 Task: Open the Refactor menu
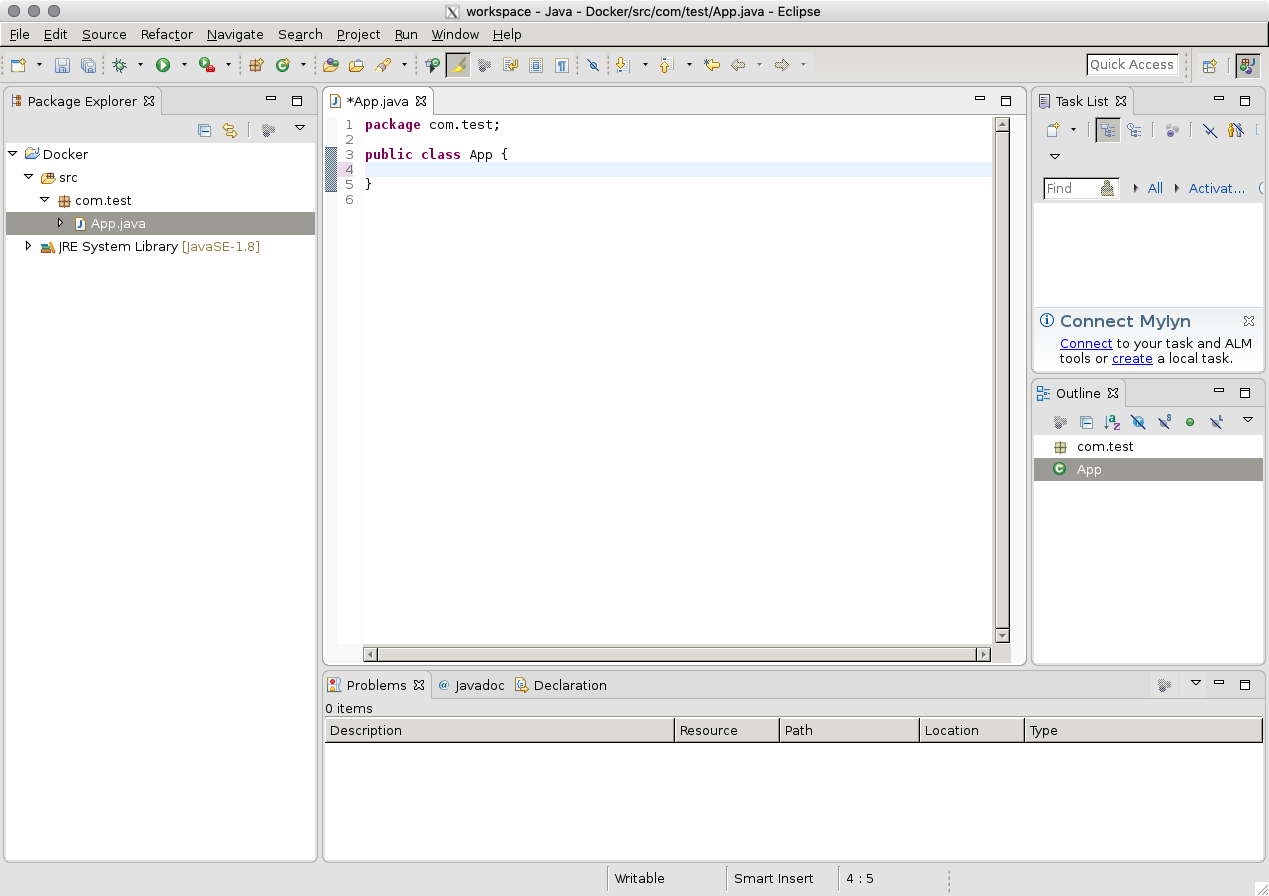tap(166, 34)
